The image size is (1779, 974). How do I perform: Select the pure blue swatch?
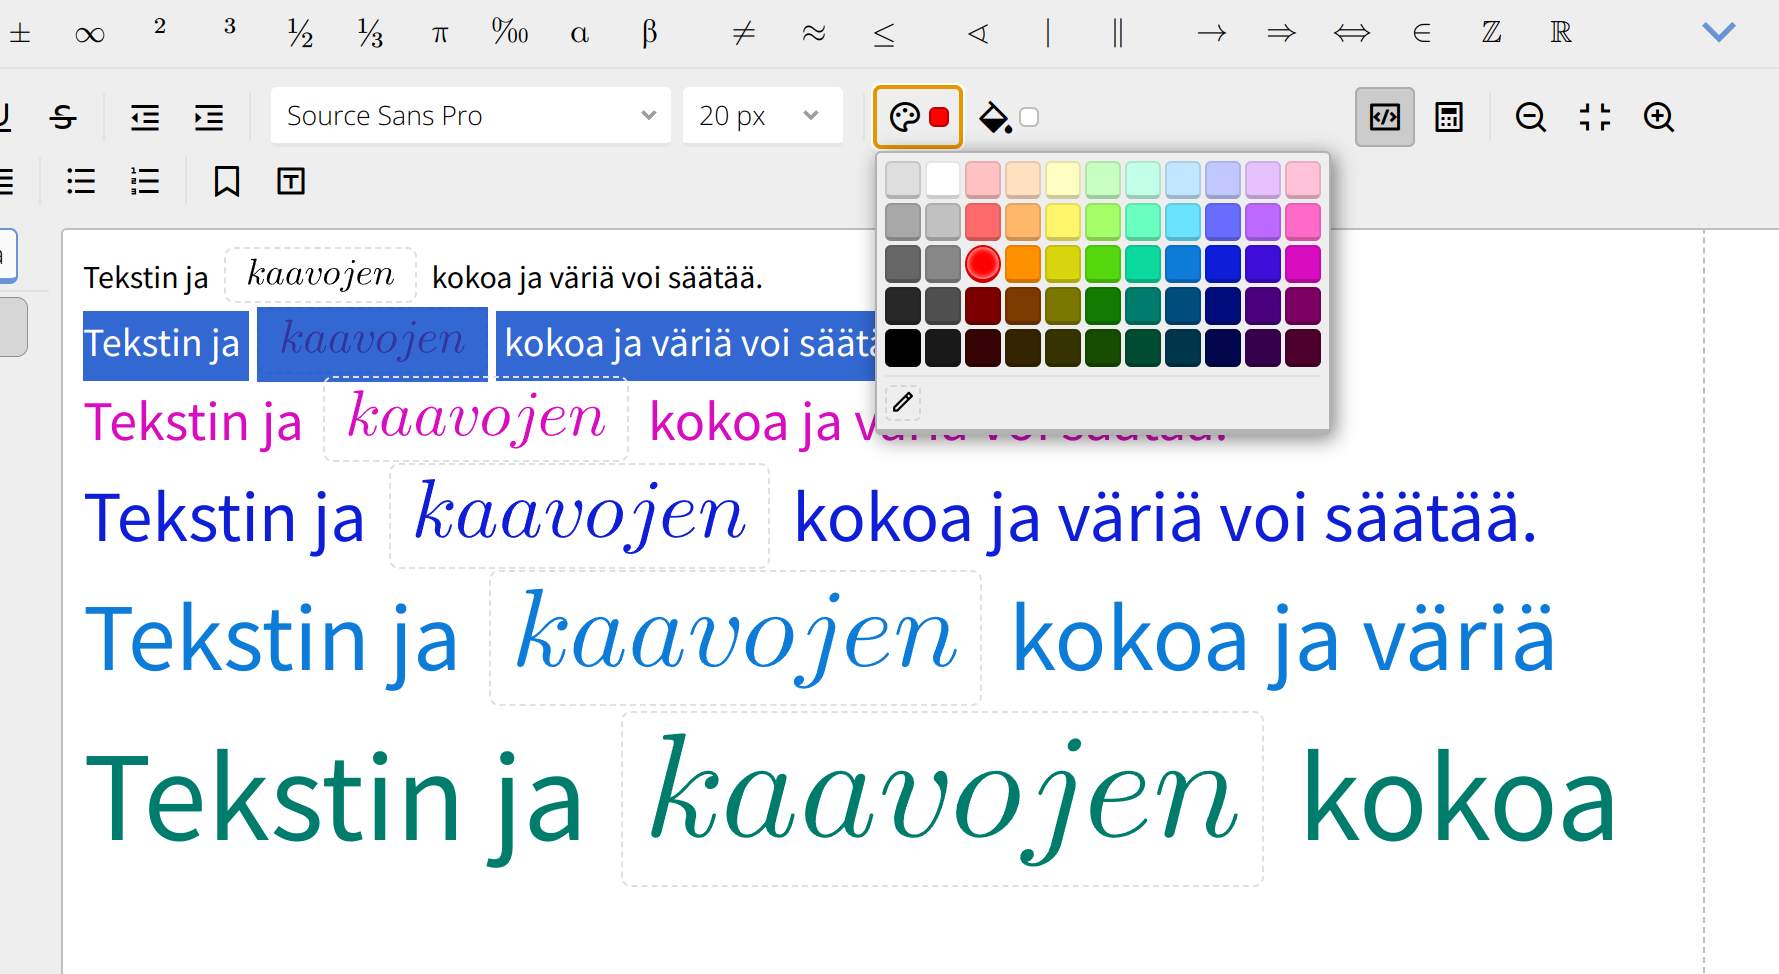click(1223, 264)
